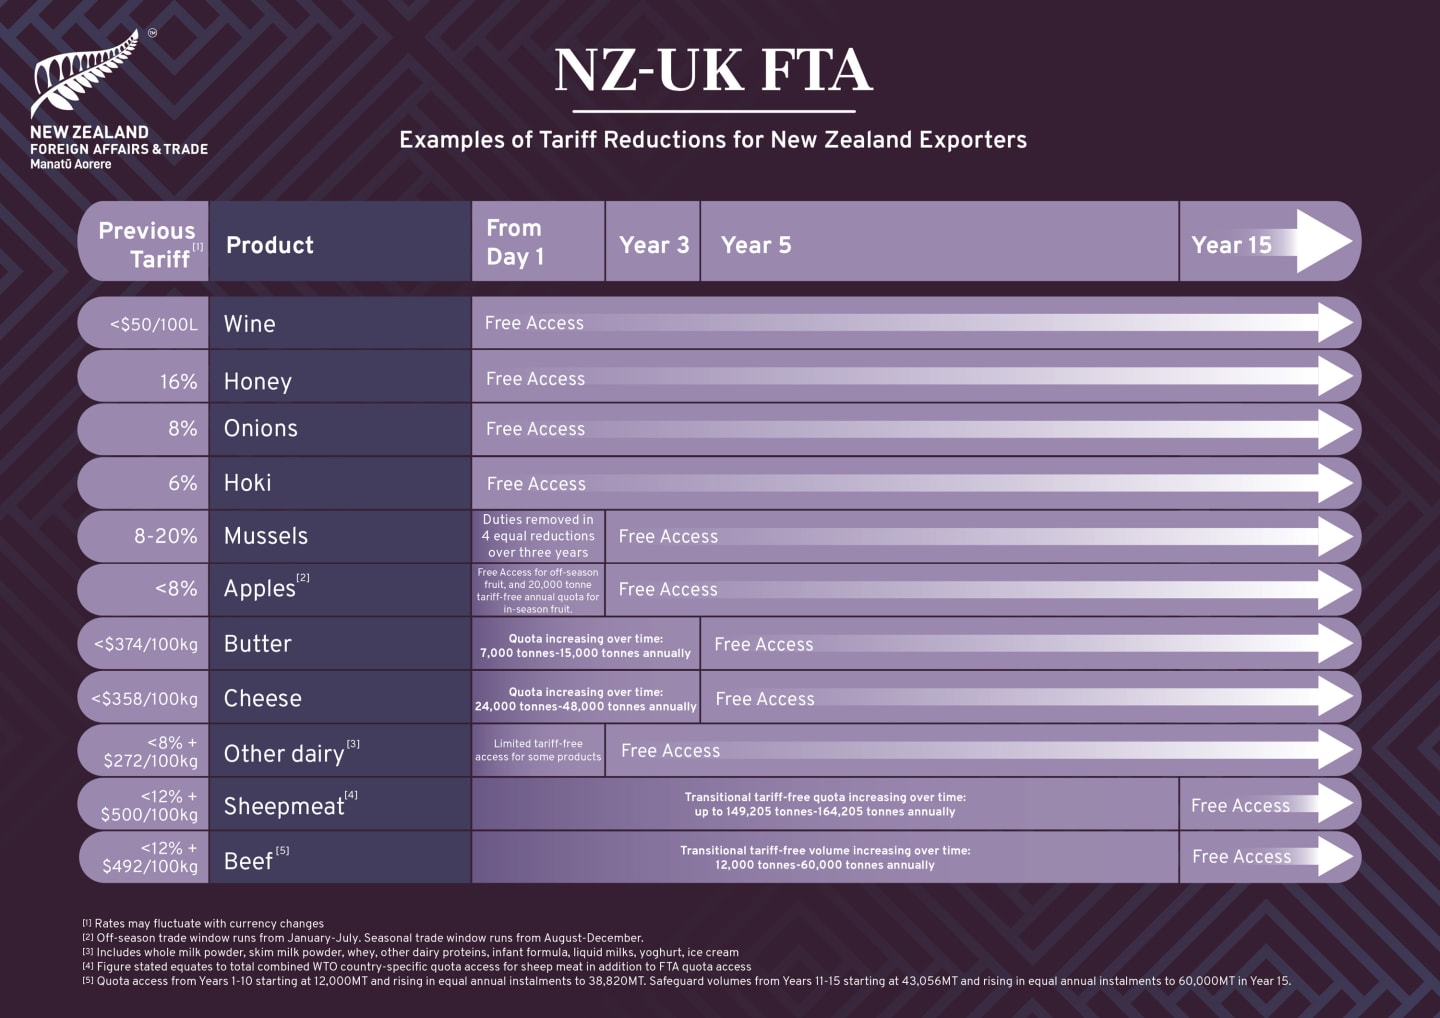Click the NZ-UK FTA title
Viewport: 1440px width, 1018px height.
(714, 70)
